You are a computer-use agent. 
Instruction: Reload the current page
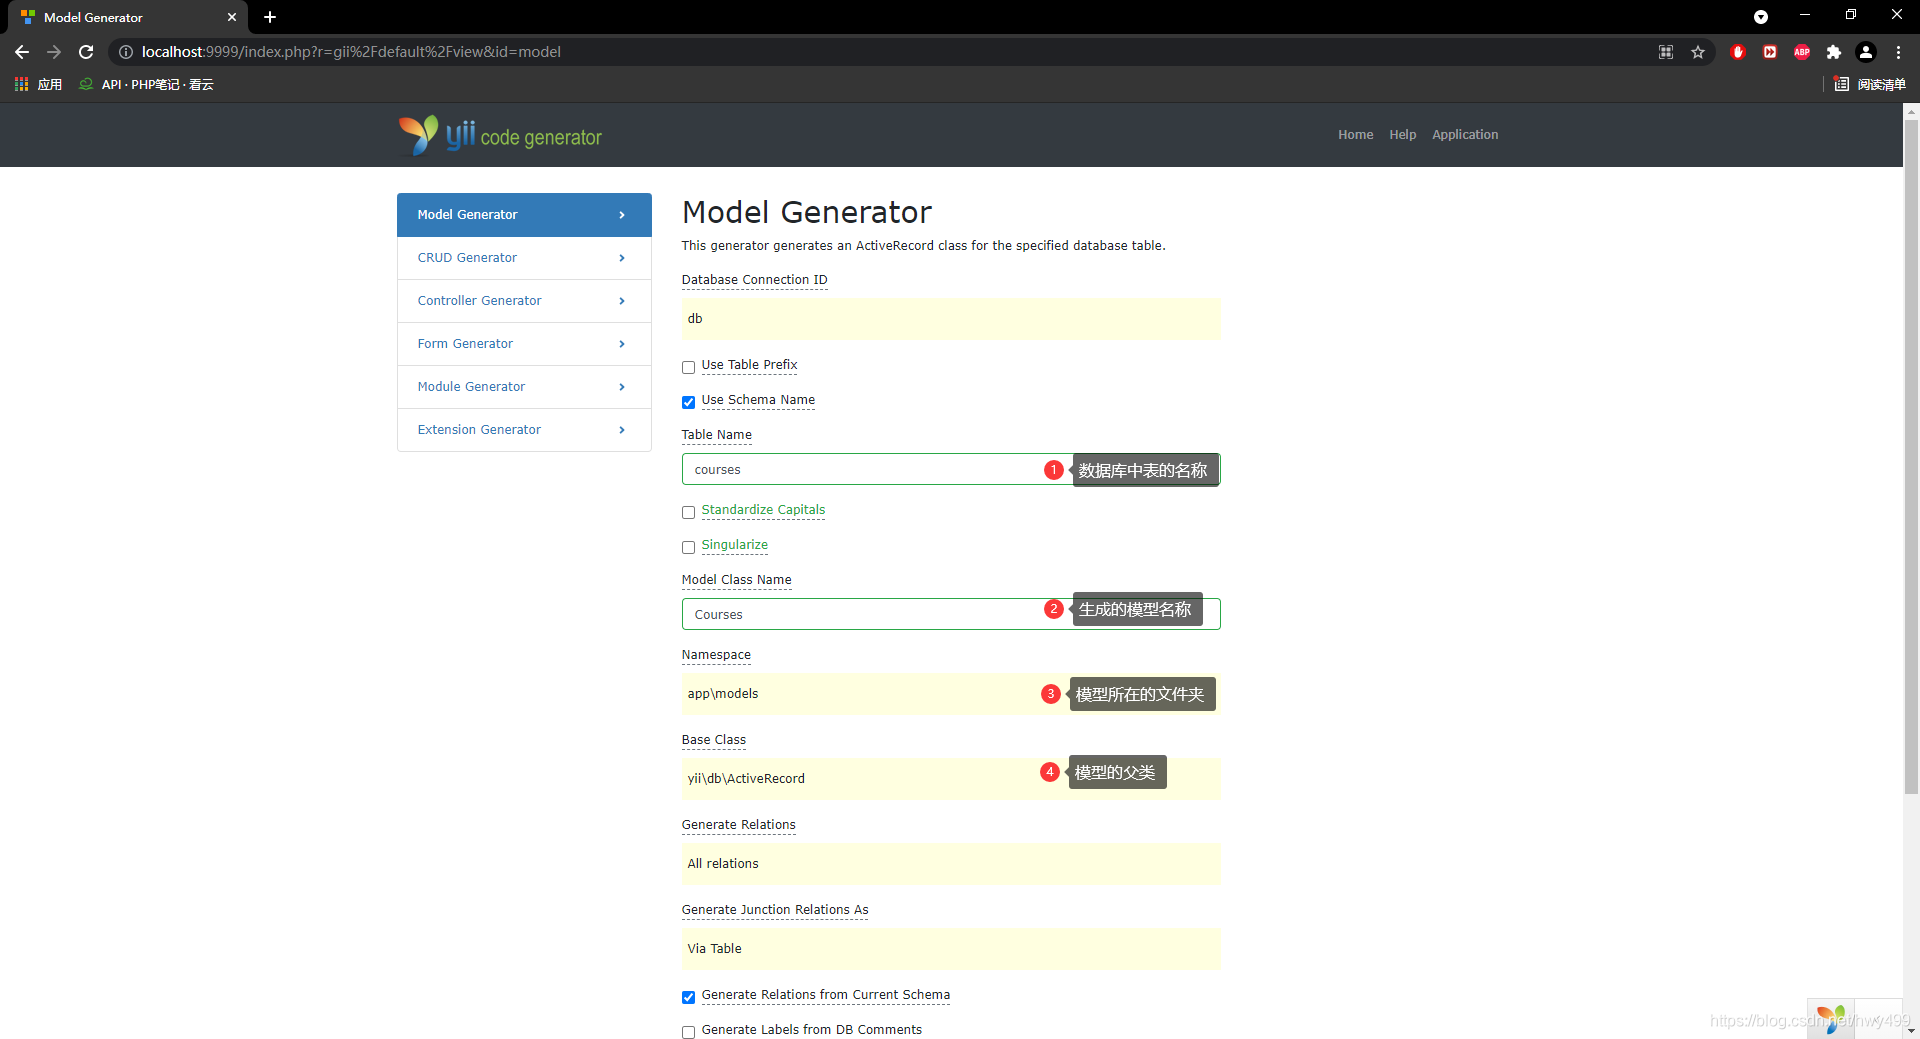pyautogui.click(x=86, y=52)
